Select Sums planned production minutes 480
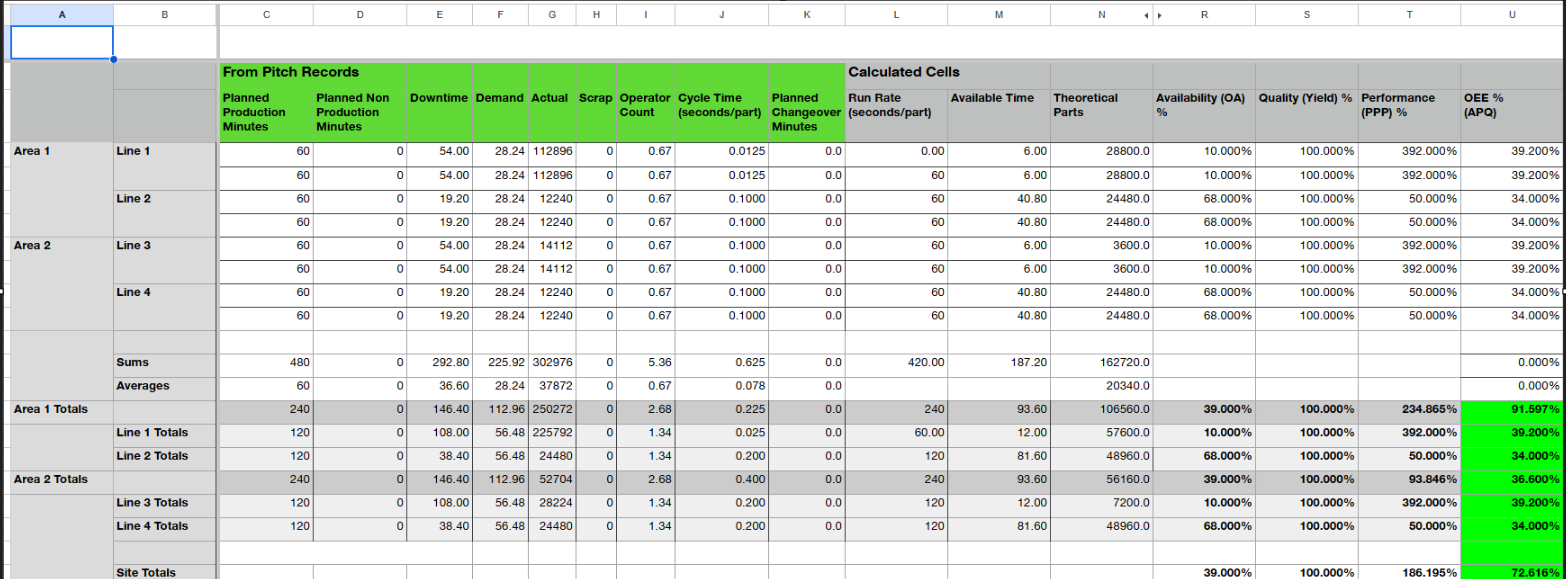This screenshot has height=579, width=1566. (265, 363)
